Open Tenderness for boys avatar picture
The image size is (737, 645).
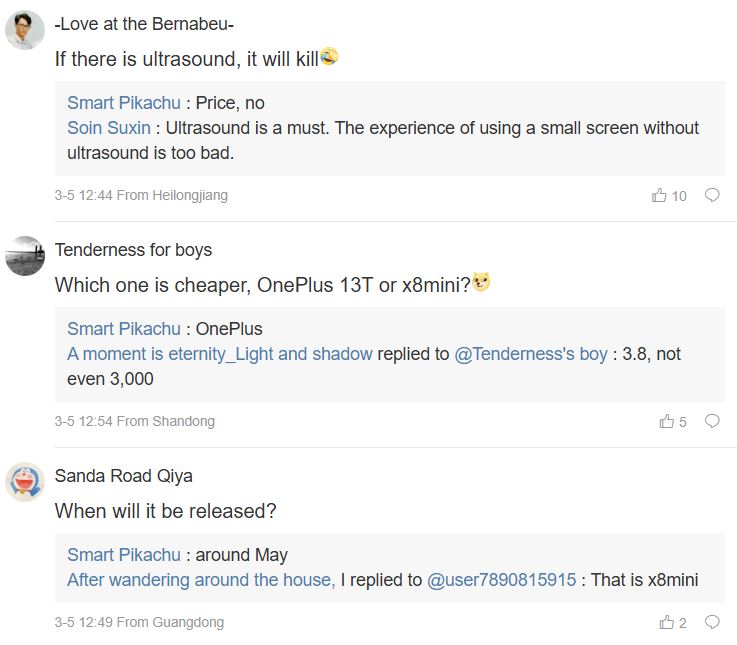click(x=25, y=256)
